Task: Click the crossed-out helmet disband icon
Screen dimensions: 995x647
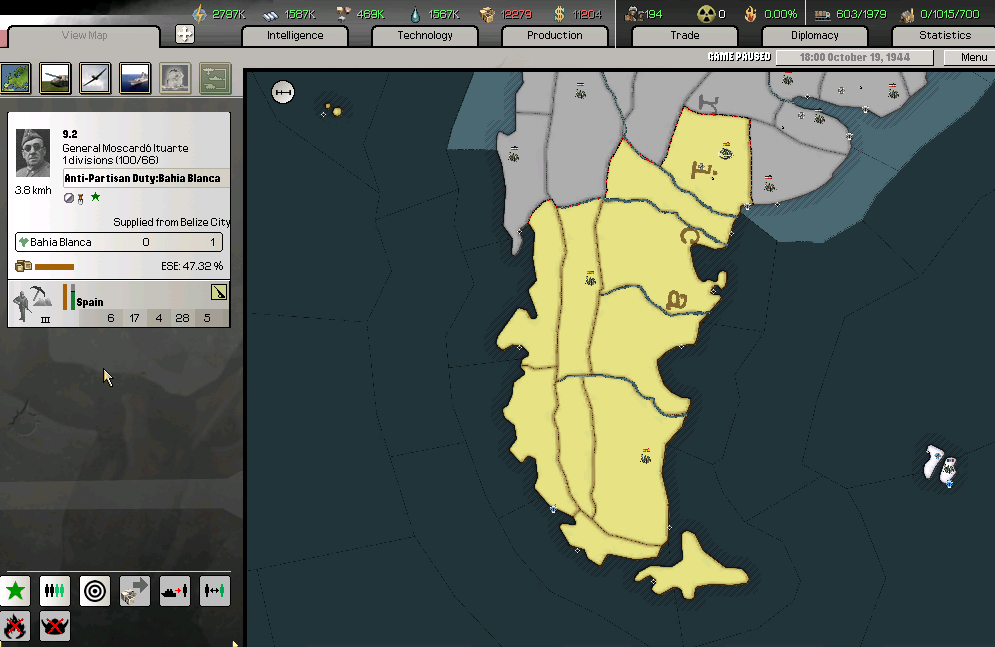Action: [55, 627]
